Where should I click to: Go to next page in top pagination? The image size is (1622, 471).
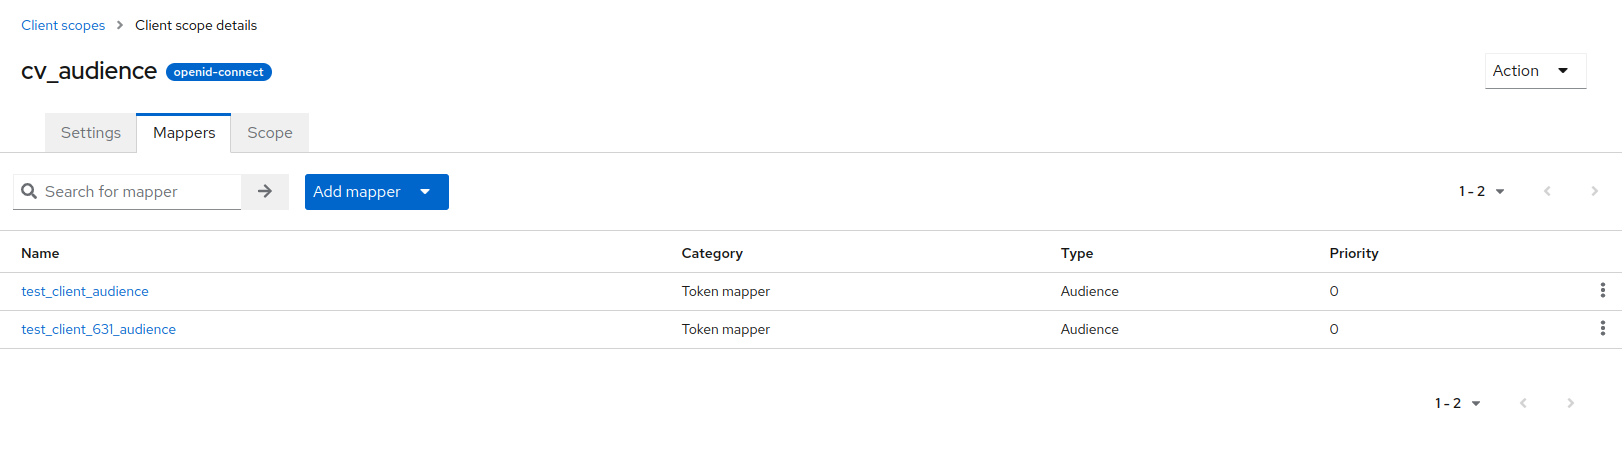click(1594, 191)
